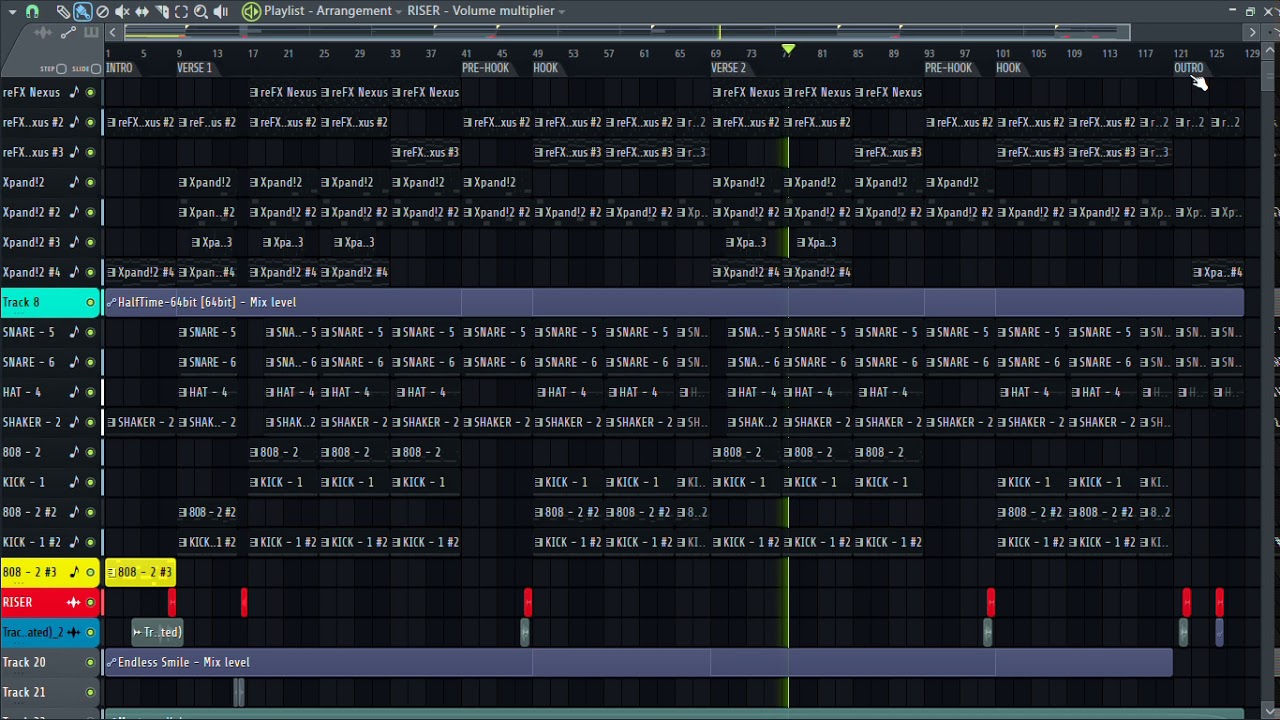Select Endless Smile Mix level automation clip
Viewport: 1280px width, 720px height.
click(x=638, y=662)
